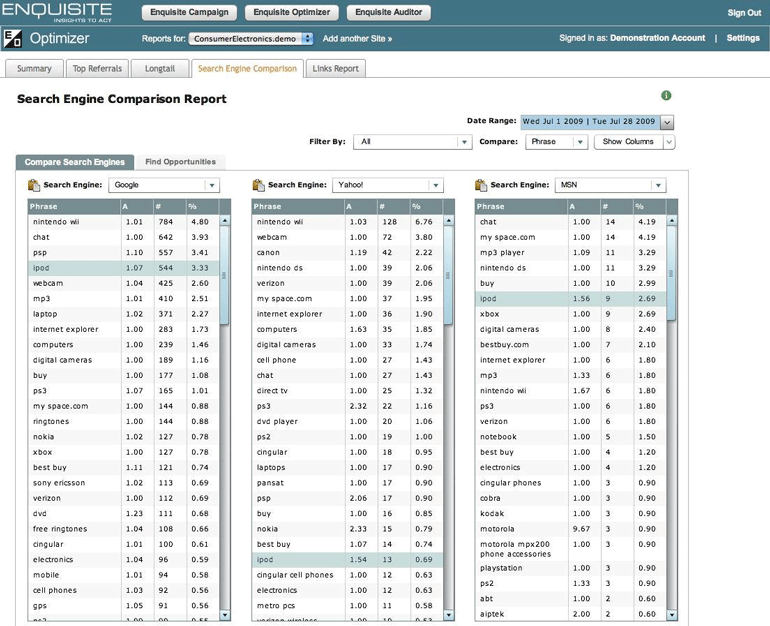
Task: Click 'cingular phones' in MSN table
Action: 511,483
